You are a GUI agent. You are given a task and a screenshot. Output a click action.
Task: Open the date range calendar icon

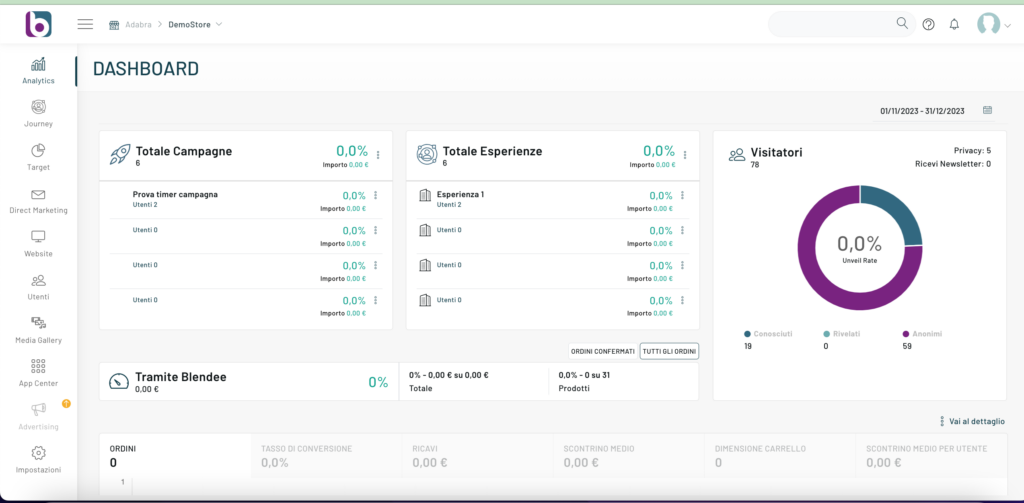pos(987,110)
